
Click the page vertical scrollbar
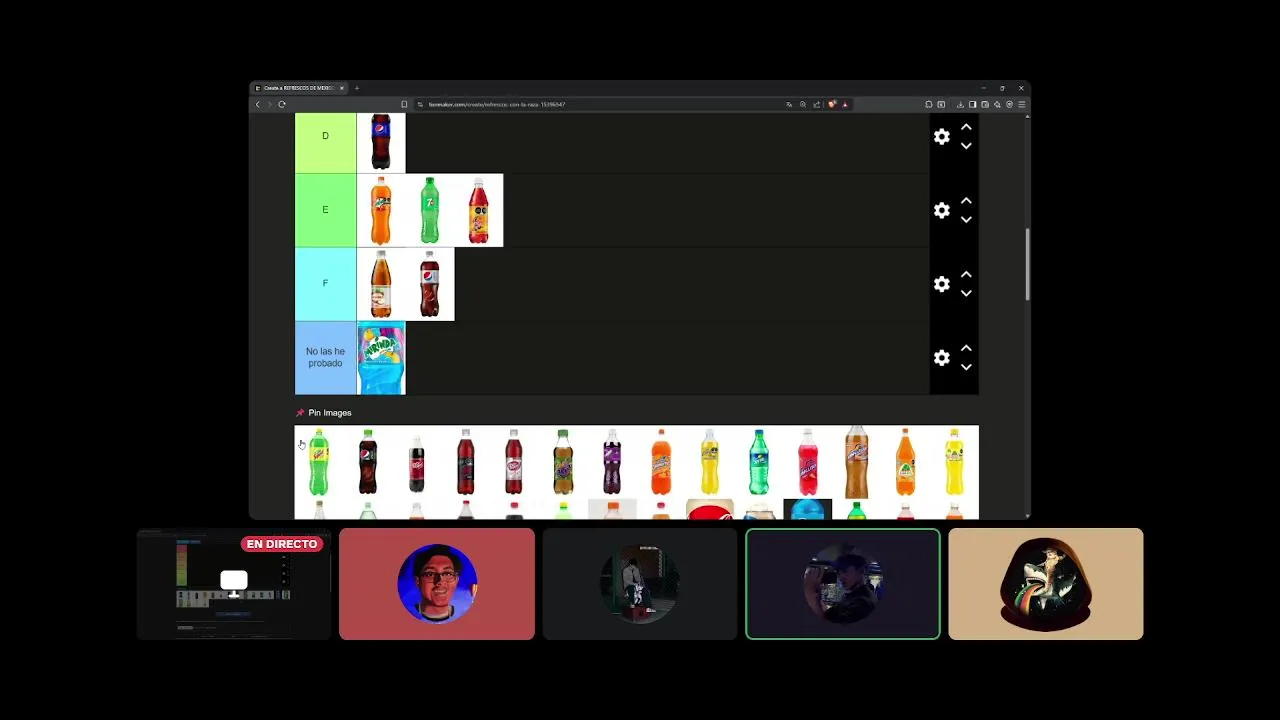pyautogui.click(x=1027, y=264)
